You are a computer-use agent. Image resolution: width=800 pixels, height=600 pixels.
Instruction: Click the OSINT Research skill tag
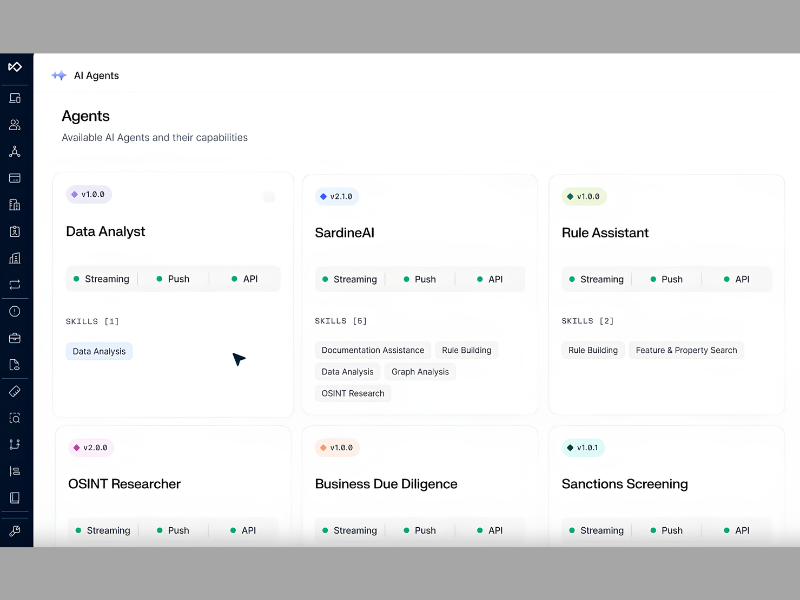tap(353, 393)
